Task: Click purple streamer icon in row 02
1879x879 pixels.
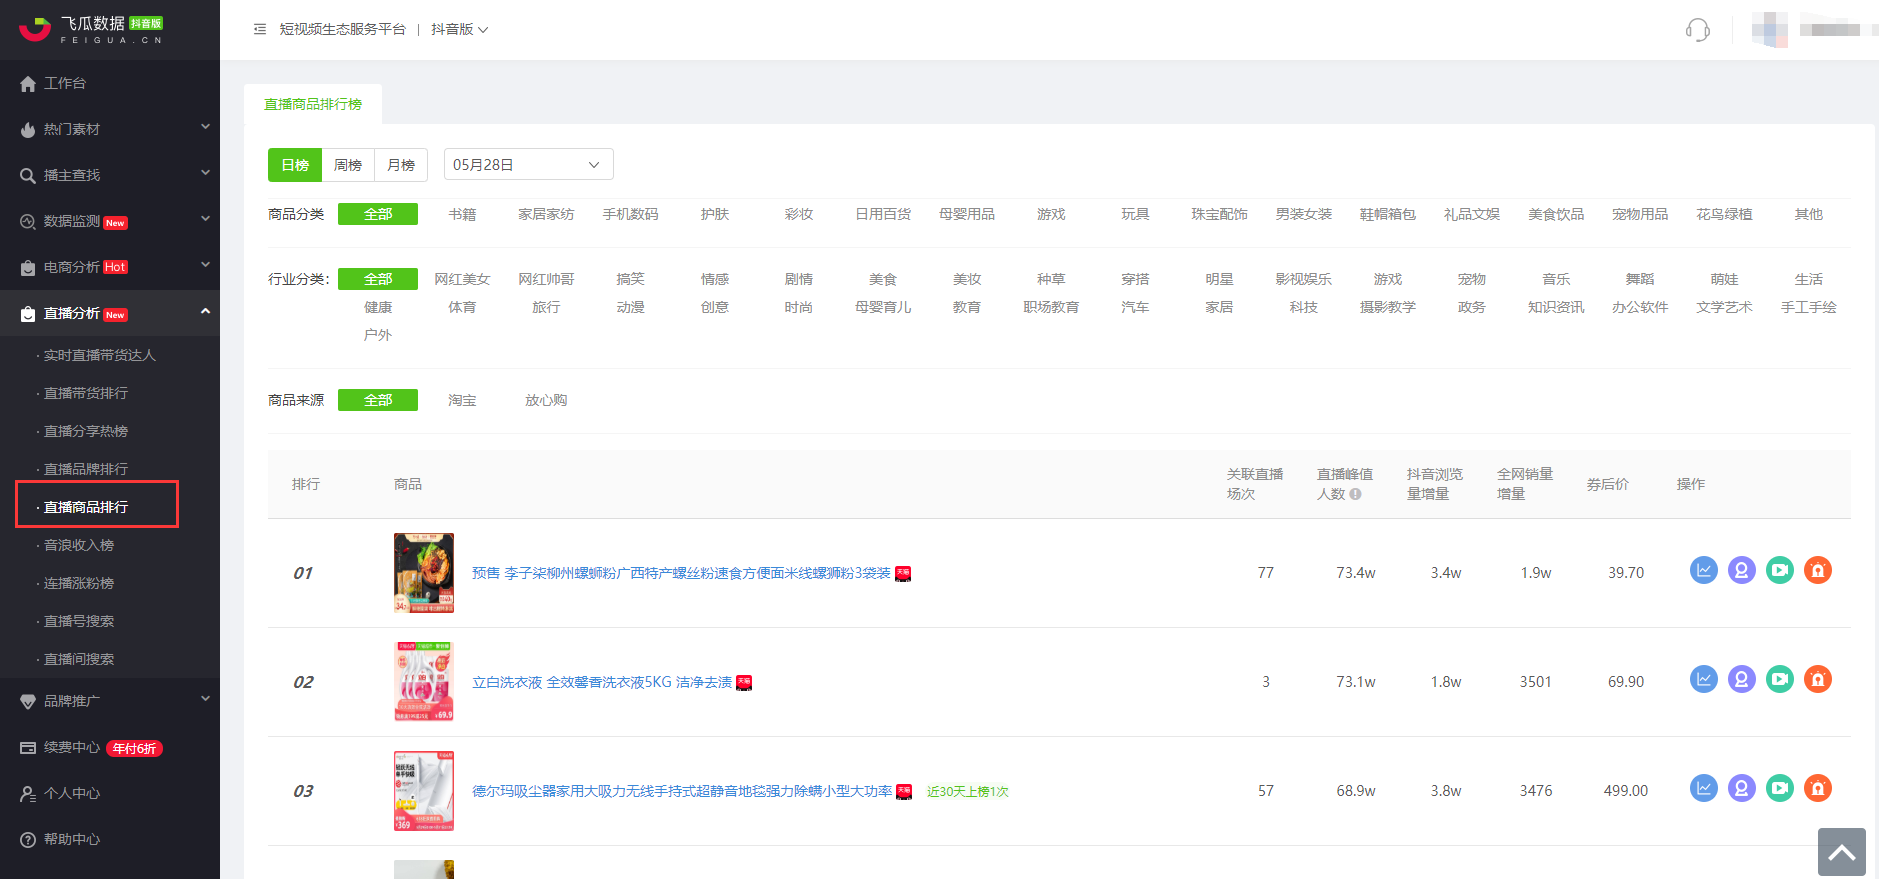Action: (1741, 680)
